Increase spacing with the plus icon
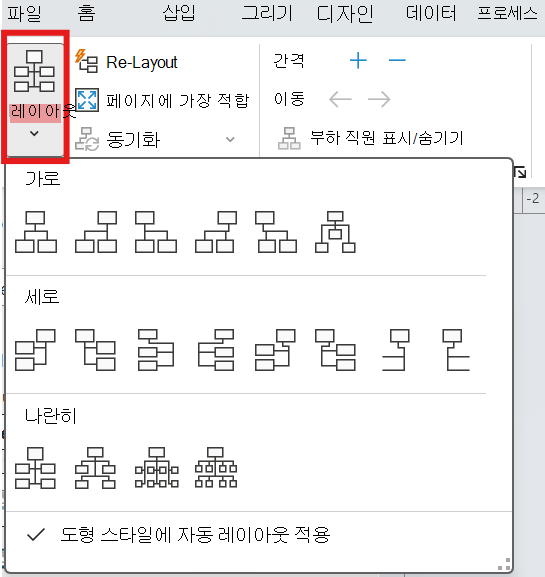 358,60
